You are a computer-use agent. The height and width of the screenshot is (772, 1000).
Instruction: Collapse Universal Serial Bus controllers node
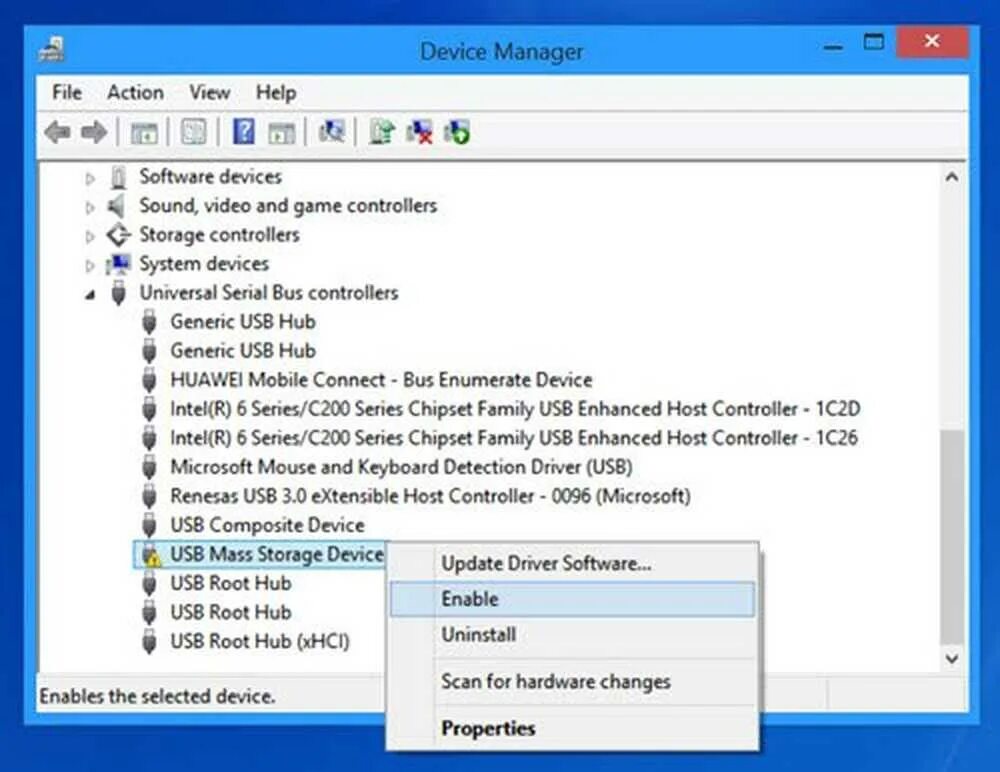coord(91,295)
